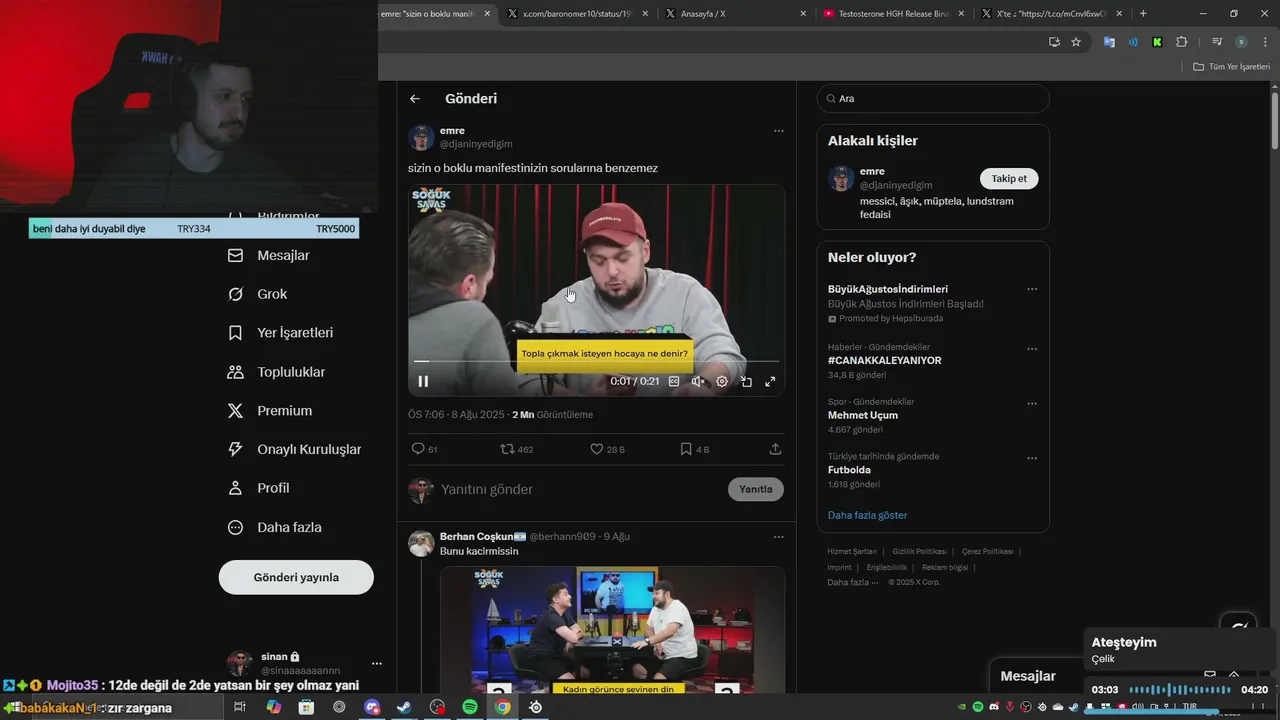Expand footer Daha fazla options
This screenshot has height=720, width=1280.
point(852,582)
